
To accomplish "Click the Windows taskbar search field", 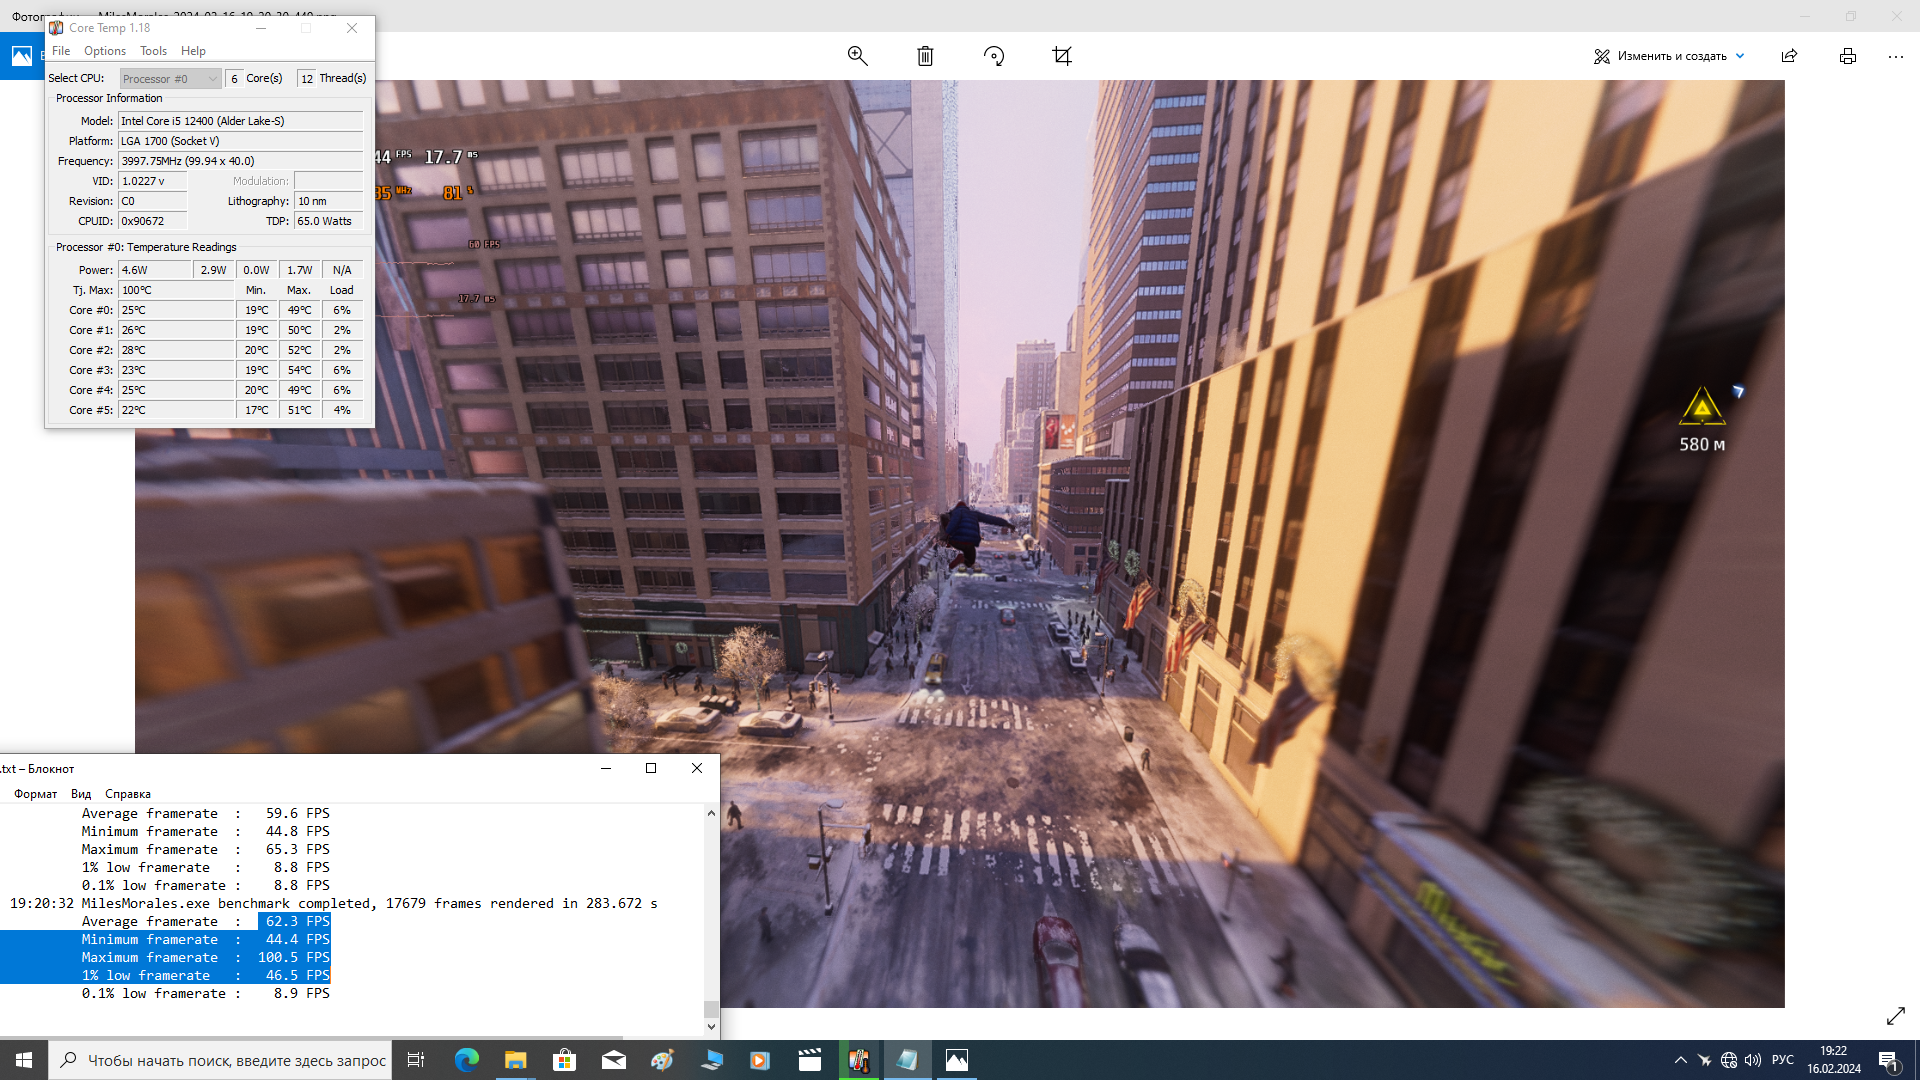I will coord(220,1060).
